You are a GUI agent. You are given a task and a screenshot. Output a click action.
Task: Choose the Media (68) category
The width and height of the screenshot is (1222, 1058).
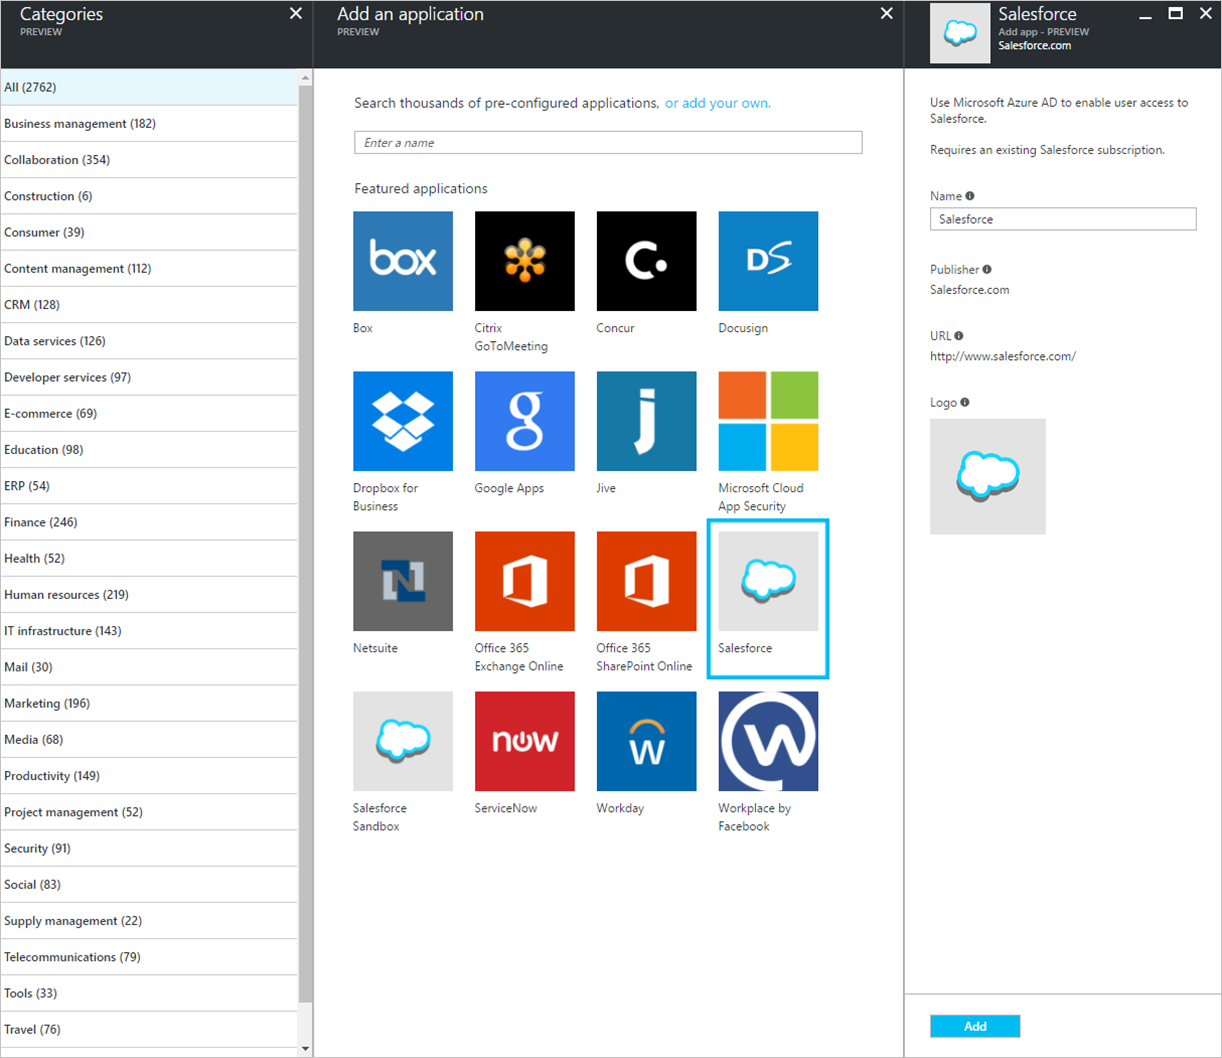pyautogui.click(x=149, y=739)
